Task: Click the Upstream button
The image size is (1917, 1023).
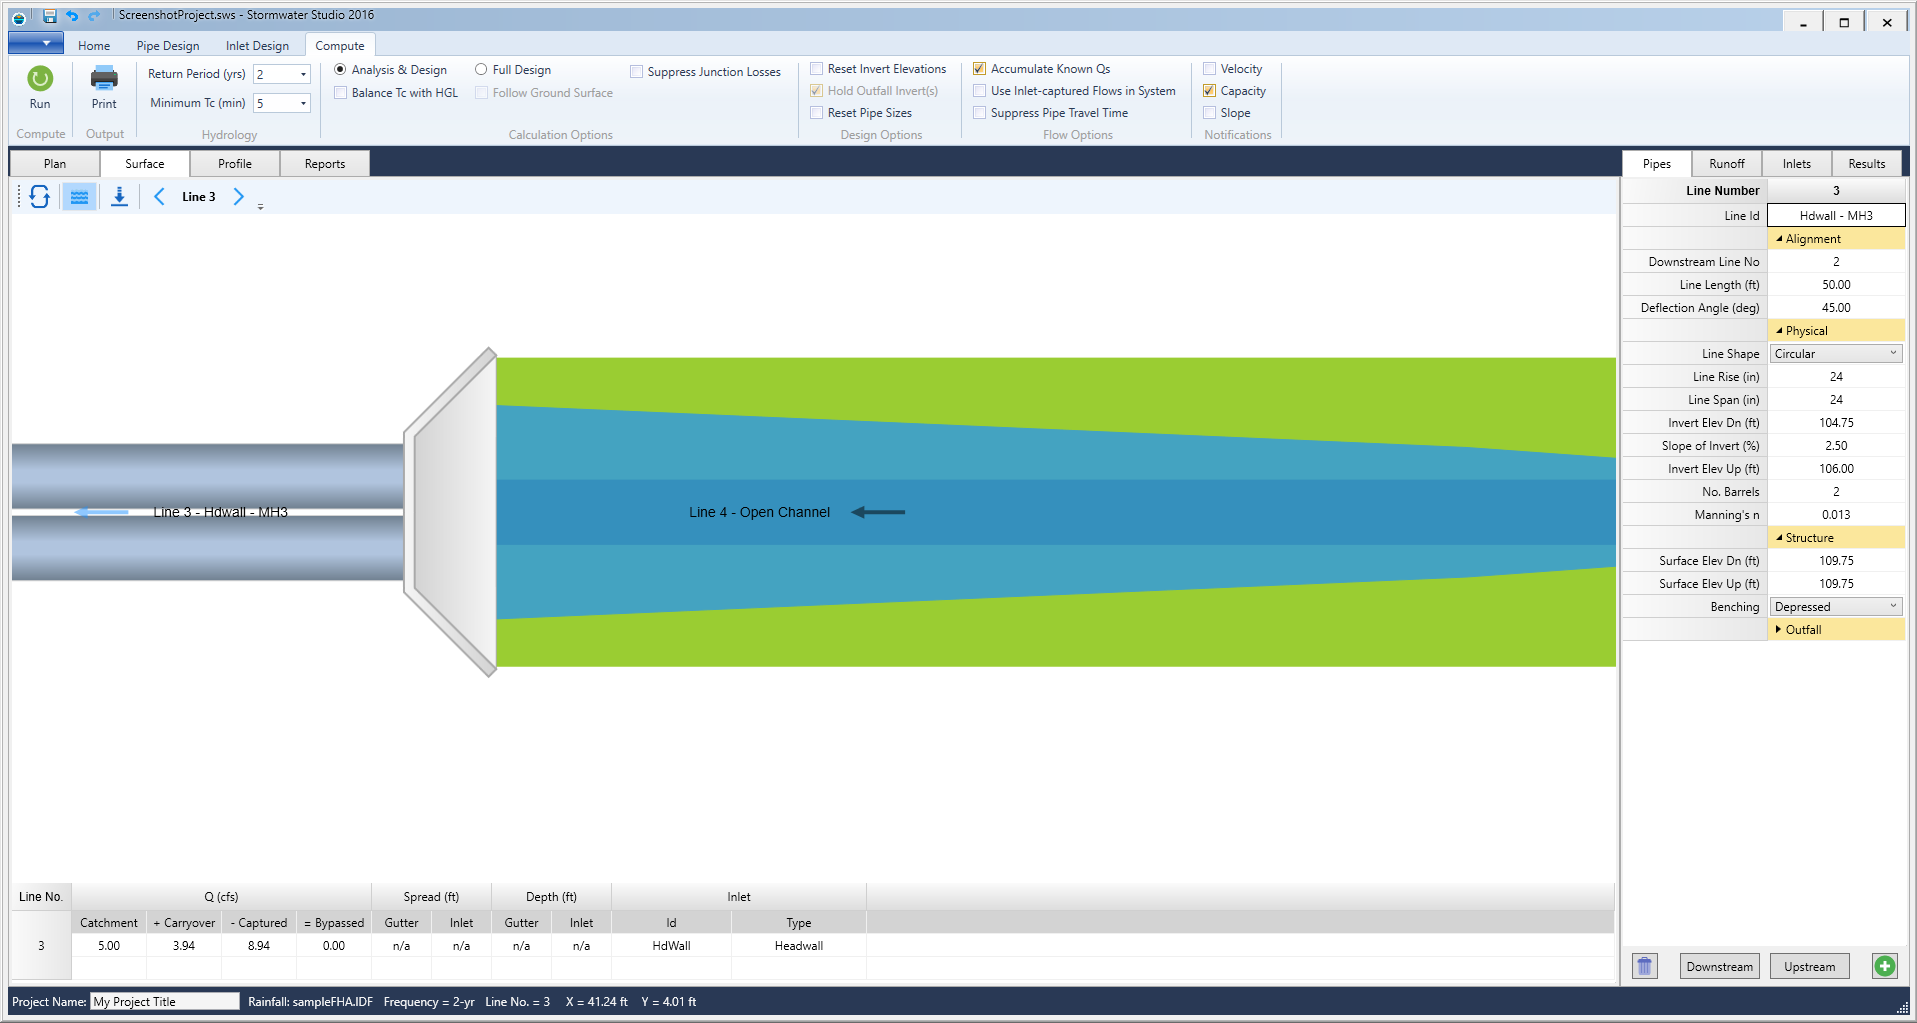Action: [1808, 965]
